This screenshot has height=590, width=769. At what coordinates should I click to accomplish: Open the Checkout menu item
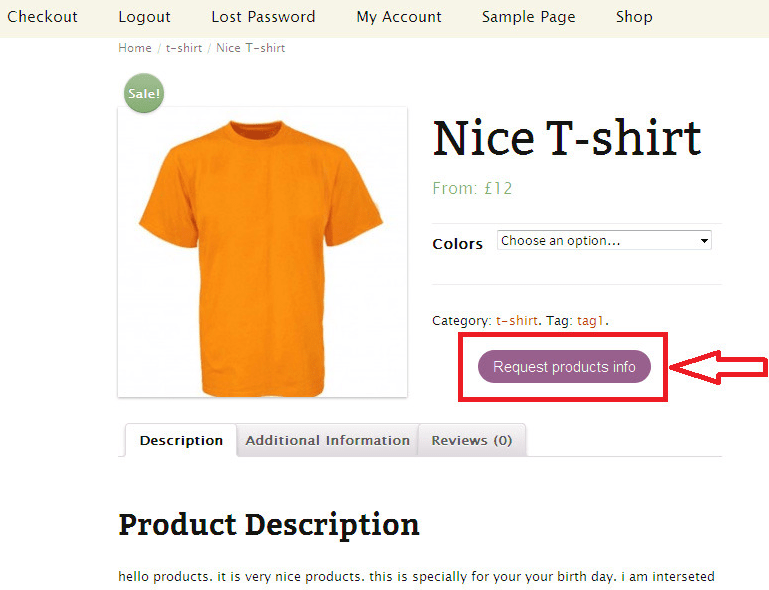[x=42, y=17]
